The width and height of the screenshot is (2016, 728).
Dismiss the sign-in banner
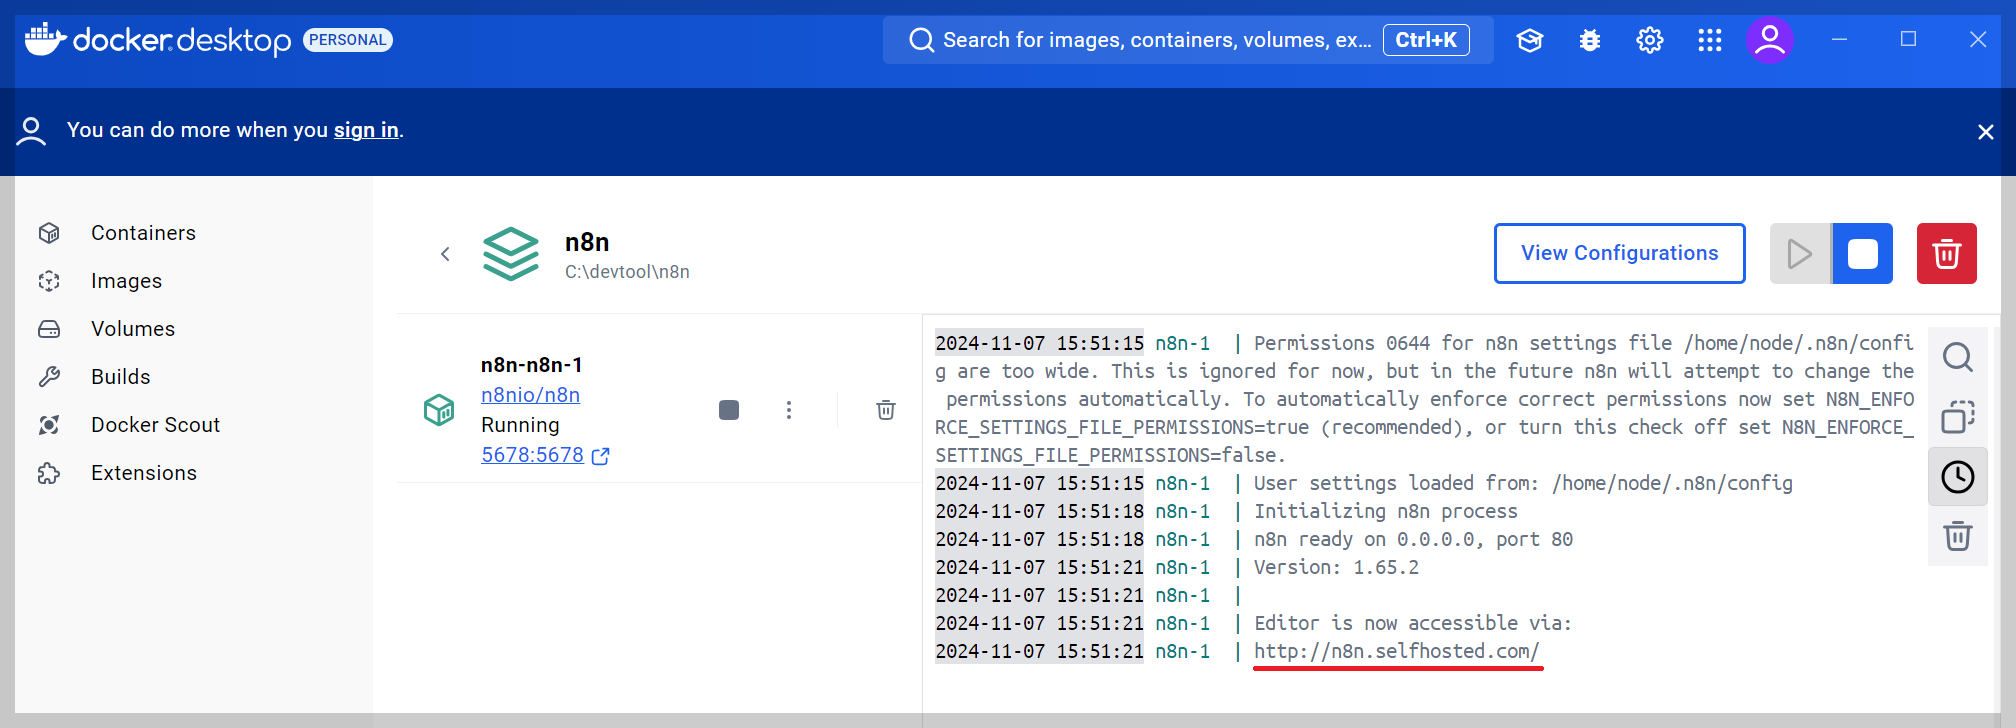pyautogui.click(x=1986, y=132)
